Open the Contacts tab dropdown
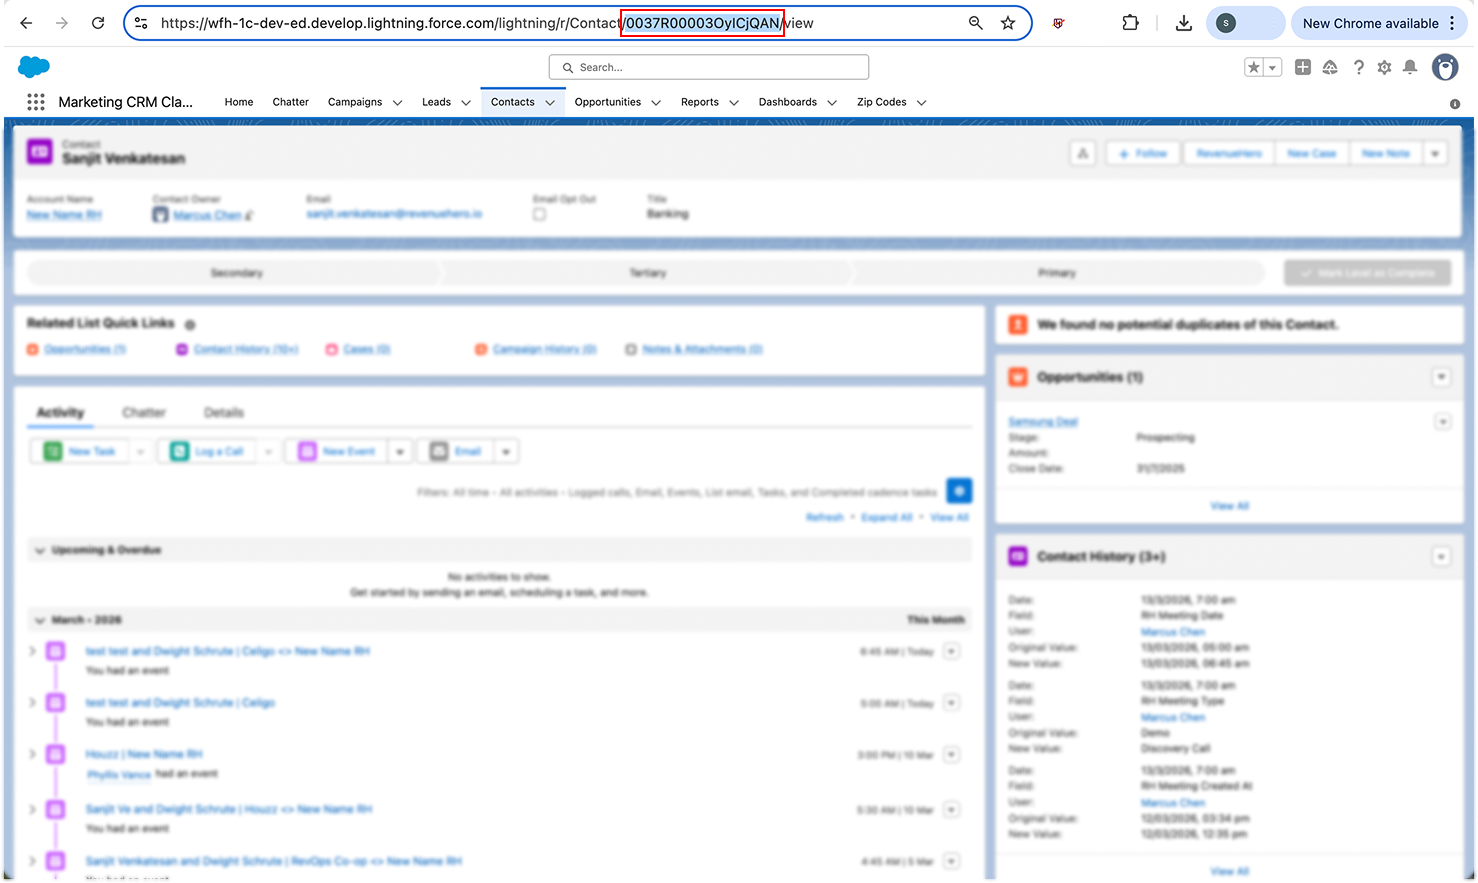 tap(548, 101)
